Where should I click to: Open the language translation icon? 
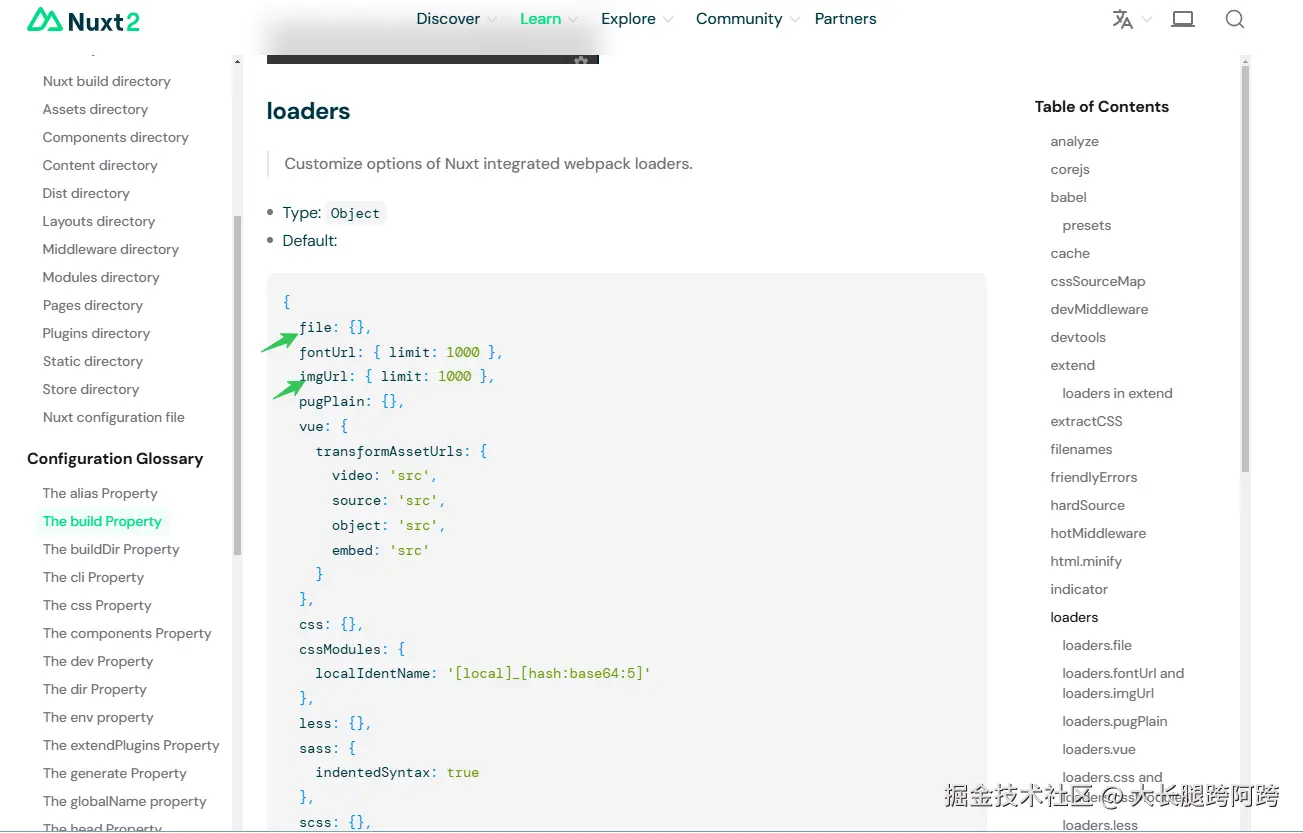tap(1123, 19)
